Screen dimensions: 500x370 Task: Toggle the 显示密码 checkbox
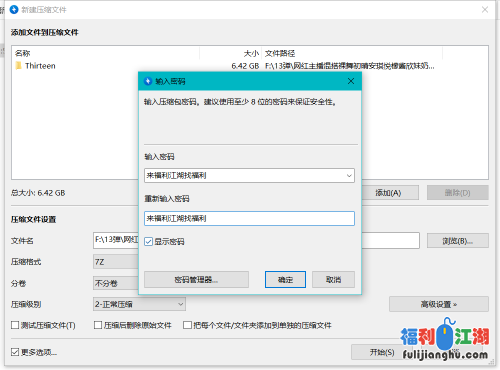pos(149,241)
